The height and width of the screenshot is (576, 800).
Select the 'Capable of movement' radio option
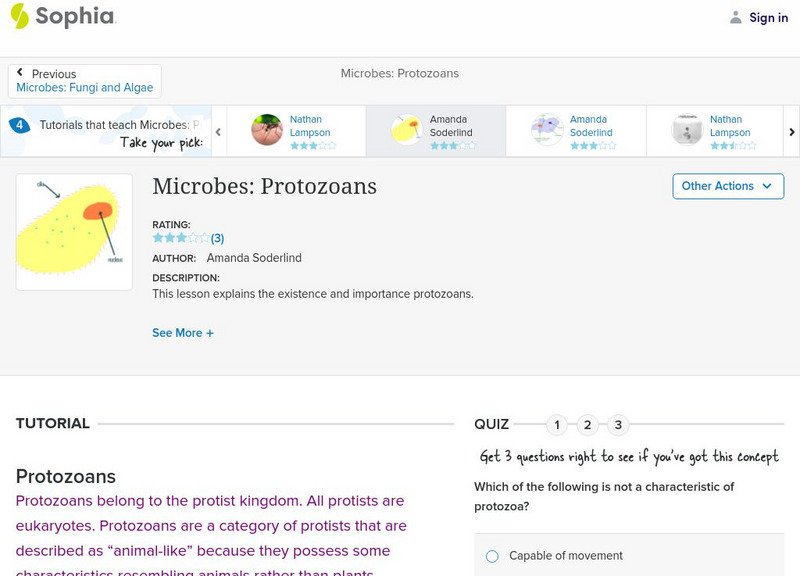coord(492,556)
